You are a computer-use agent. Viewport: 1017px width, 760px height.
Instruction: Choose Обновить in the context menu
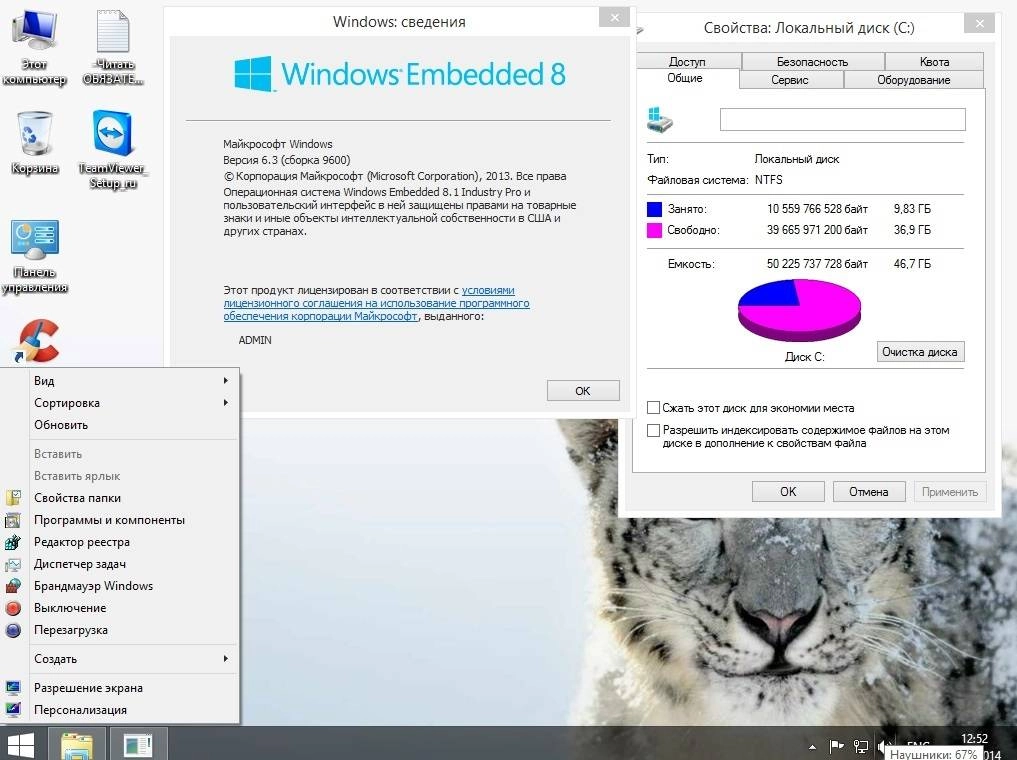(134, 425)
